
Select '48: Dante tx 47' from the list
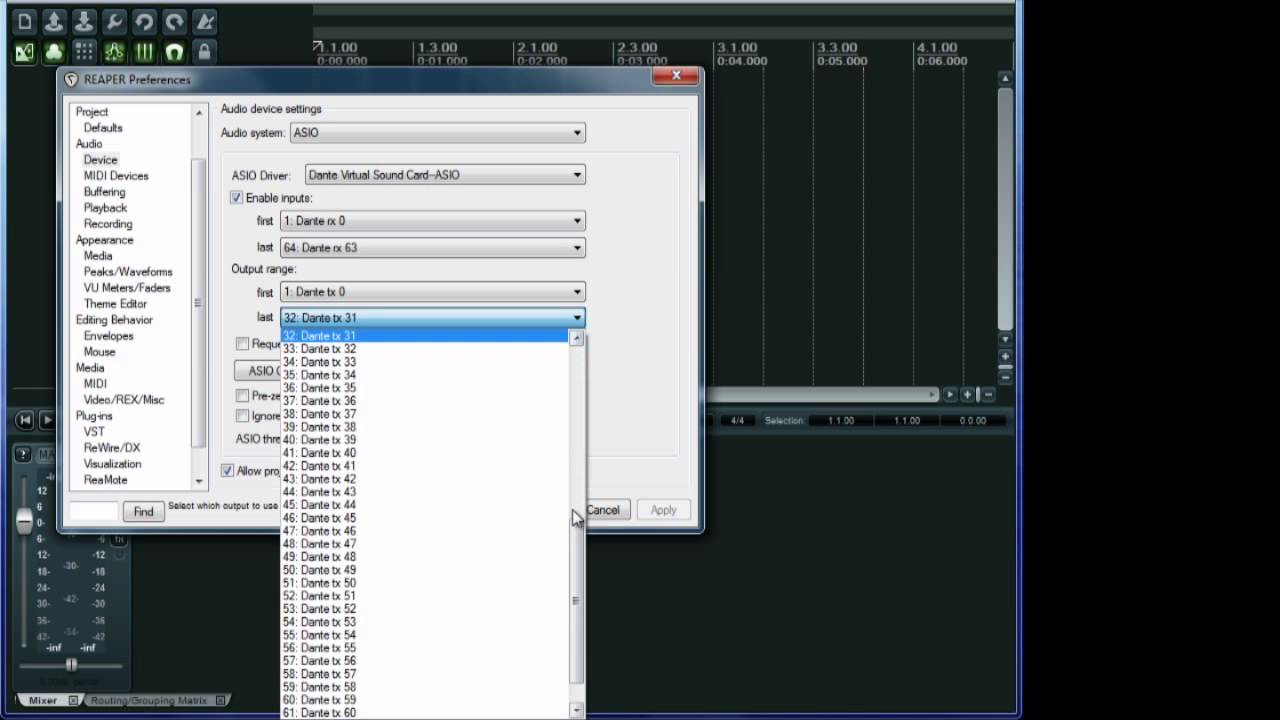tap(425, 544)
